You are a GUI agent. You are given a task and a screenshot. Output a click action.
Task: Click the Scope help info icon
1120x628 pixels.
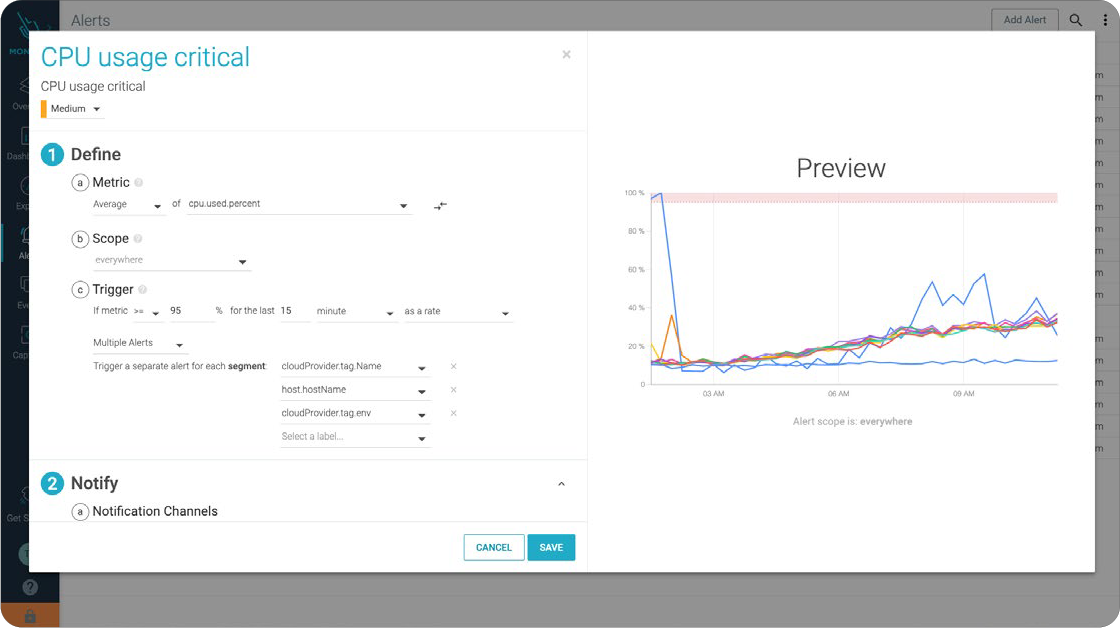tap(138, 239)
